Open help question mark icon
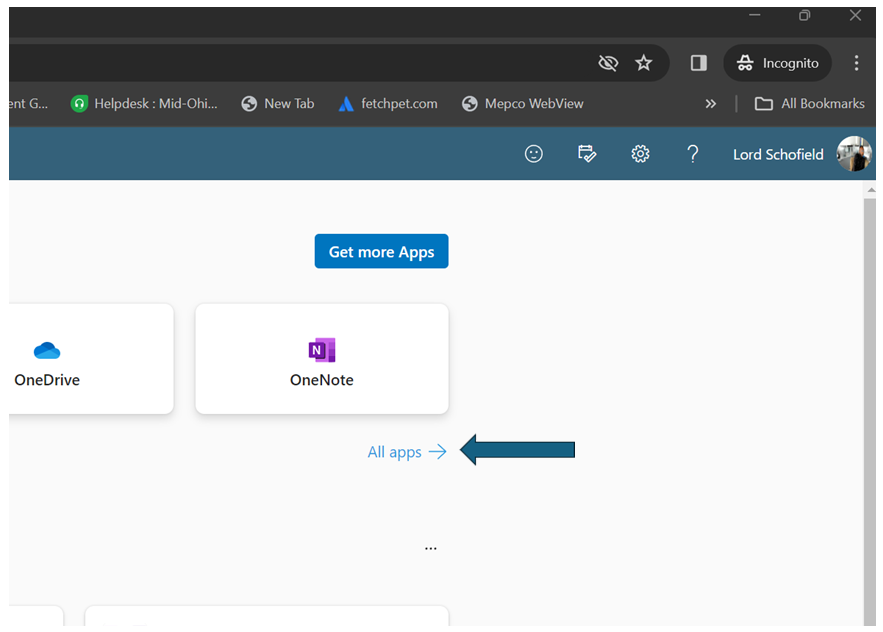883x632 pixels. tap(693, 154)
